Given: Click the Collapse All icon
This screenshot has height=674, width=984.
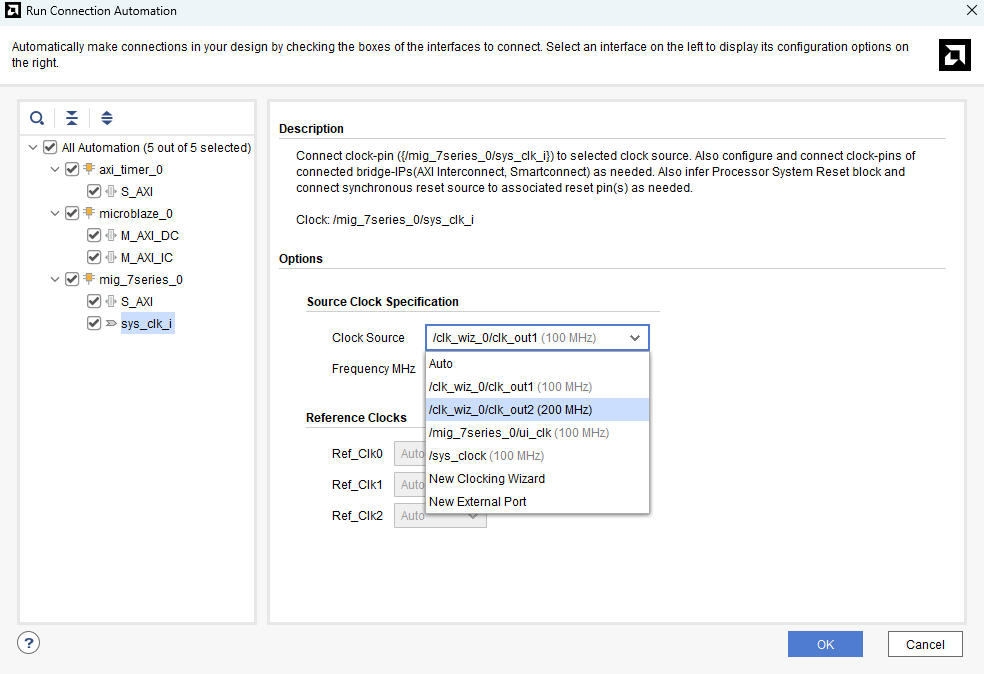Looking at the screenshot, I should (x=72, y=118).
